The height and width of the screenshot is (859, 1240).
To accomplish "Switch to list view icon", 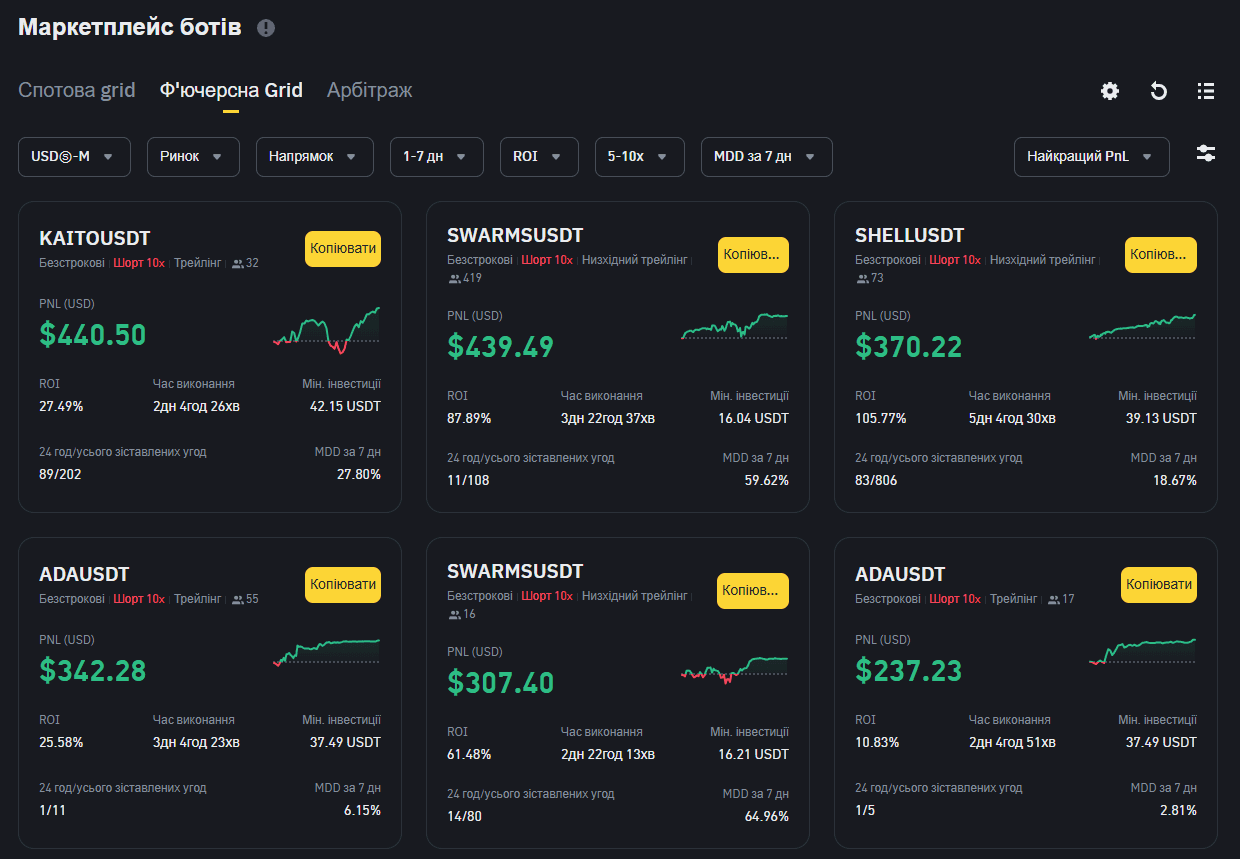I will pos(1206,91).
